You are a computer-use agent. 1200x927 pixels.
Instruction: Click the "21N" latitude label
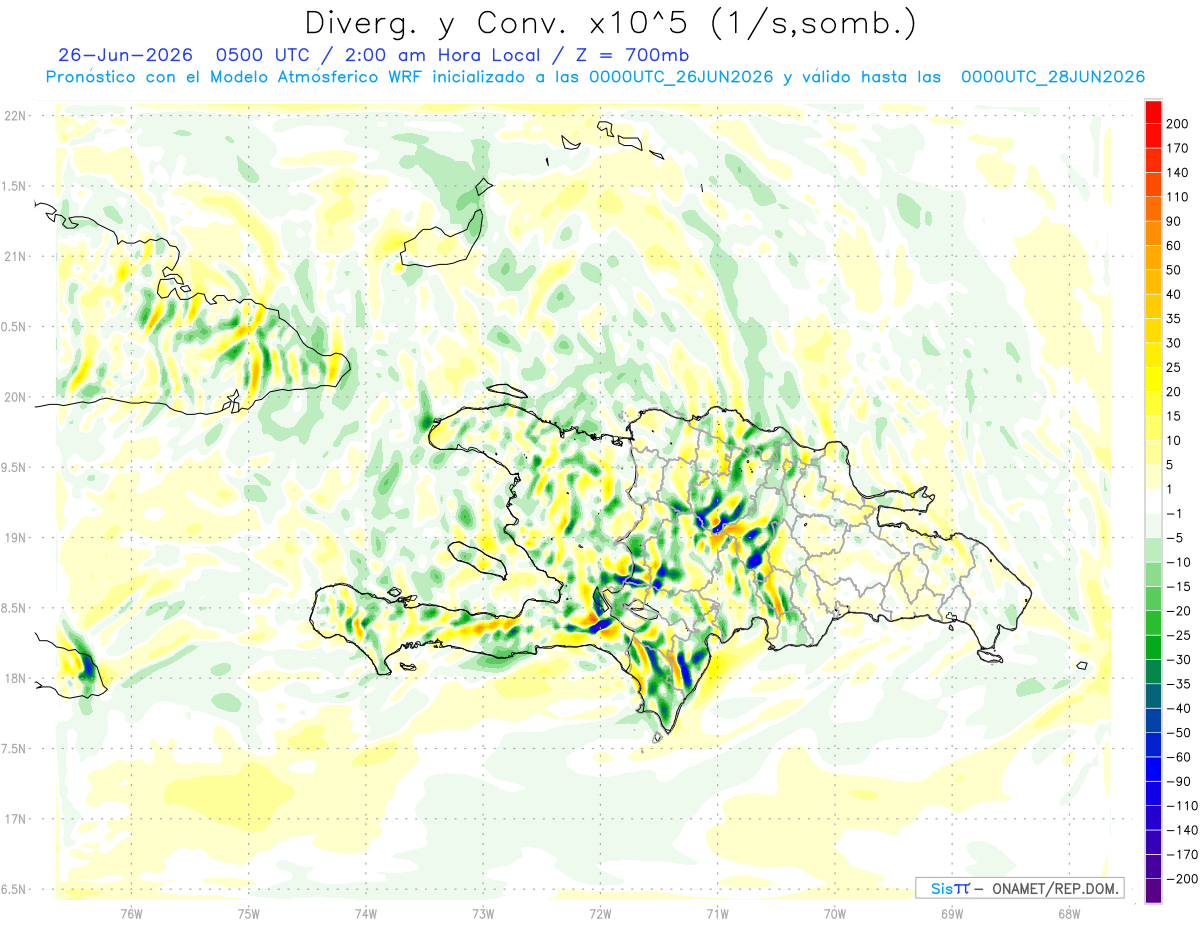coord(14,257)
